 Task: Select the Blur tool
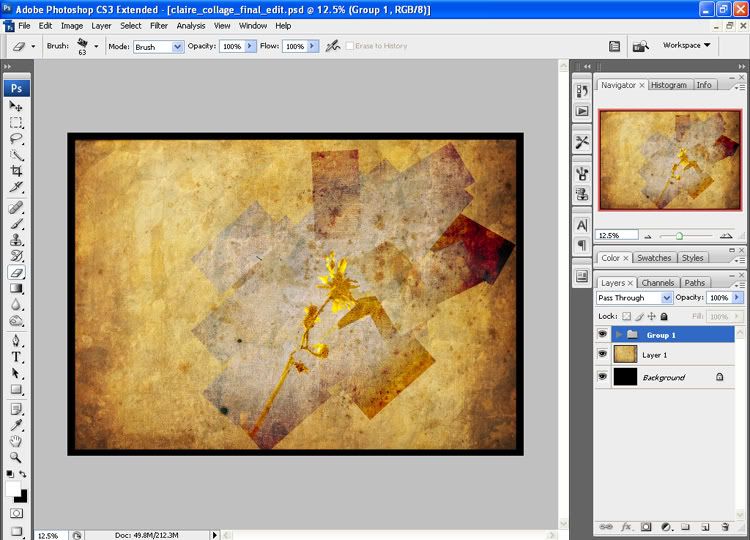(16, 305)
